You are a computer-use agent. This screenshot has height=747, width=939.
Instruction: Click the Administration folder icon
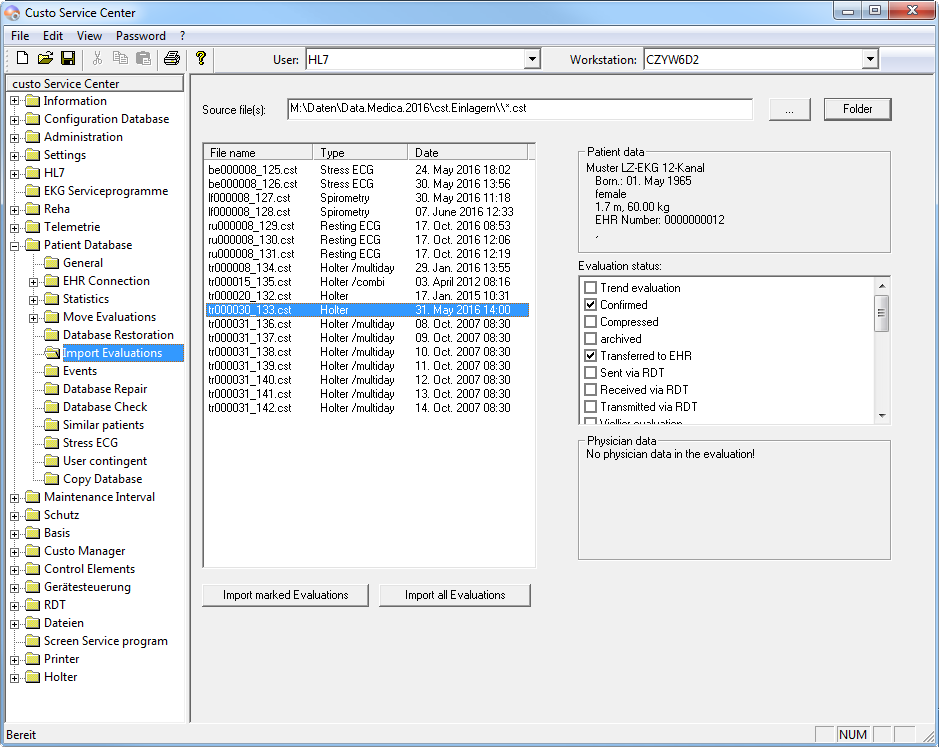point(33,137)
